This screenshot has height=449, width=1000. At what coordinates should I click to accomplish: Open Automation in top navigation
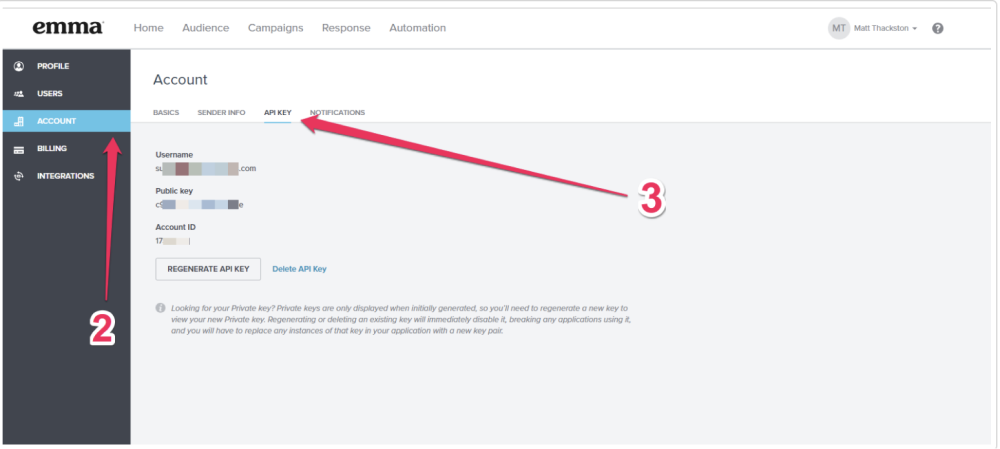click(x=417, y=28)
